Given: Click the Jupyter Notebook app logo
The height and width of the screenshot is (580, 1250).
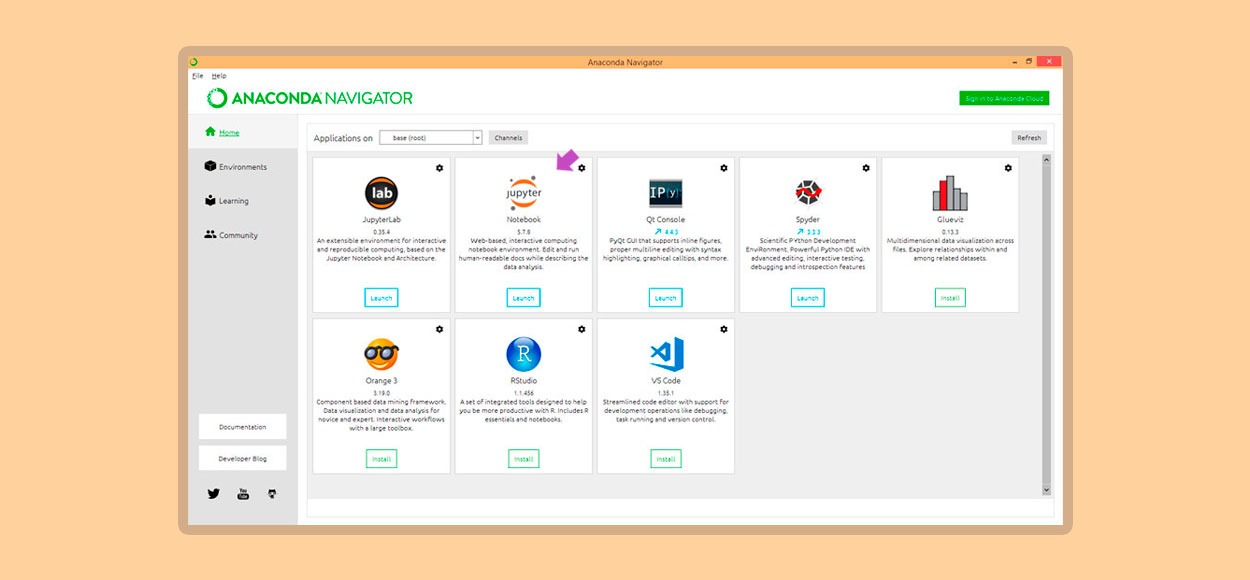Looking at the screenshot, I should click(524, 192).
